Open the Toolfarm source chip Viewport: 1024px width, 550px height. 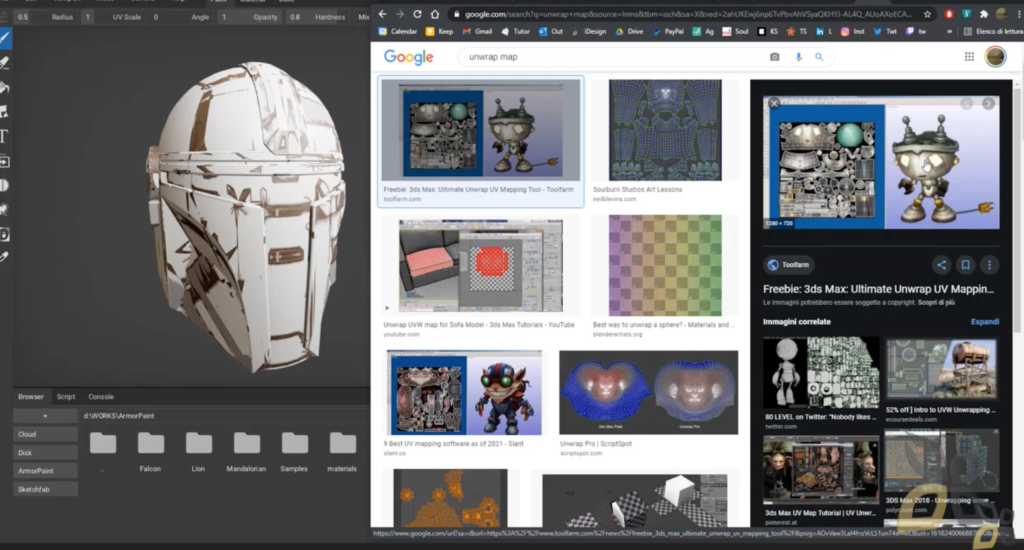click(788, 265)
